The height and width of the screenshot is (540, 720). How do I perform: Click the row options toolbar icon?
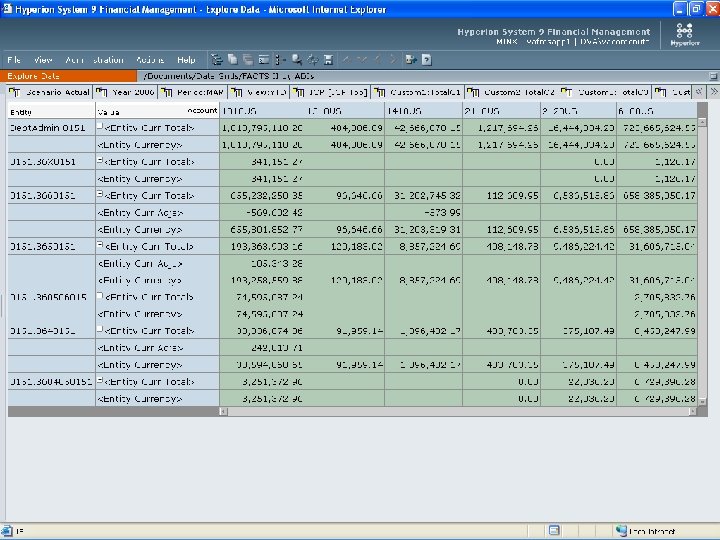280,60
